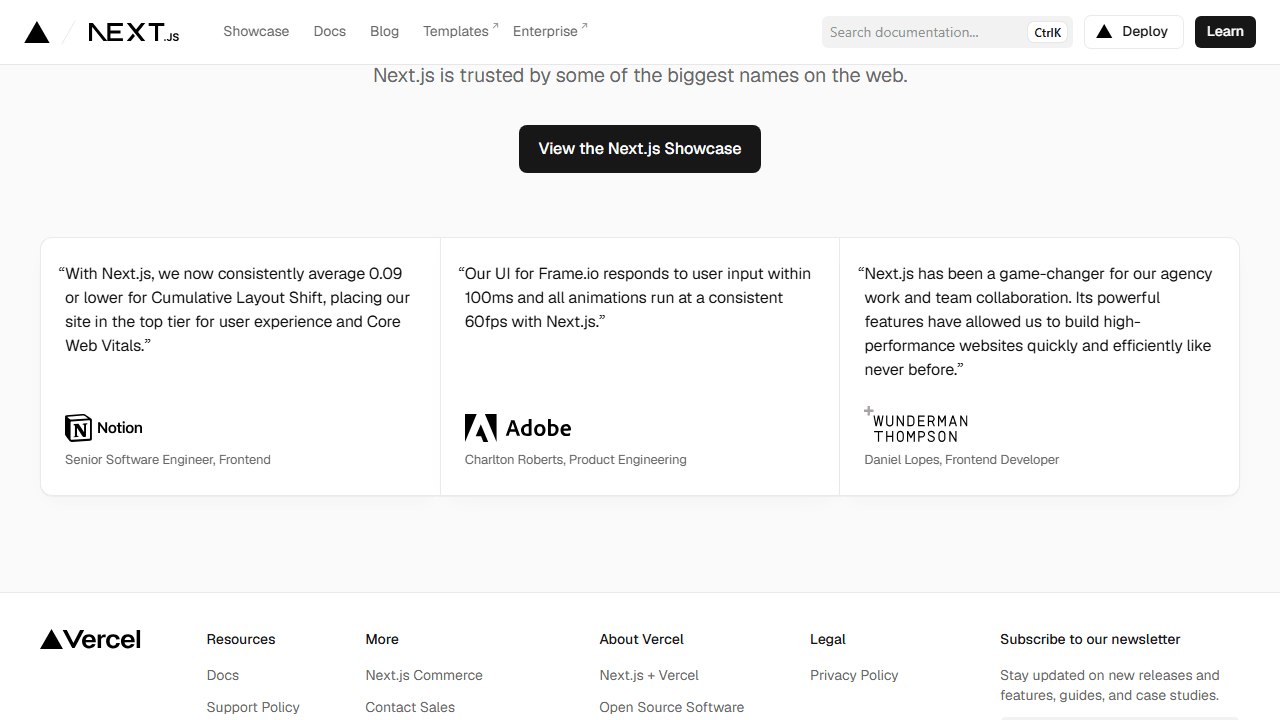Viewport: 1280px width, 720px height.
Task: Click the newsletter 'Stay updated' description
Action: pos(1110,685)
